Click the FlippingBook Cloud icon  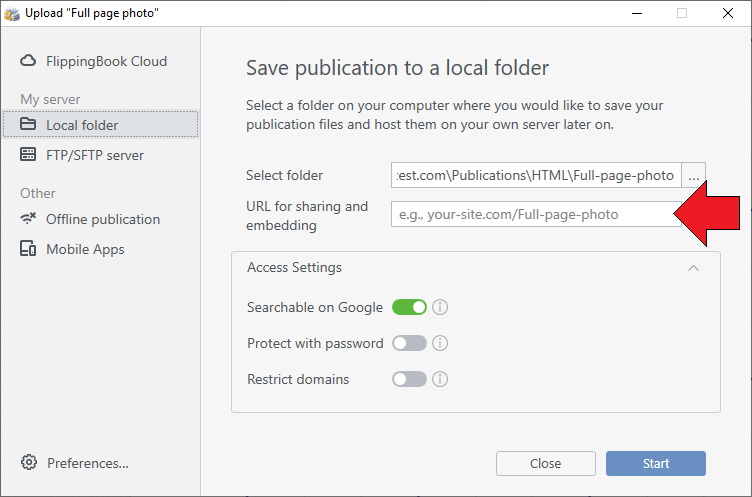click(x=28, y=61)
